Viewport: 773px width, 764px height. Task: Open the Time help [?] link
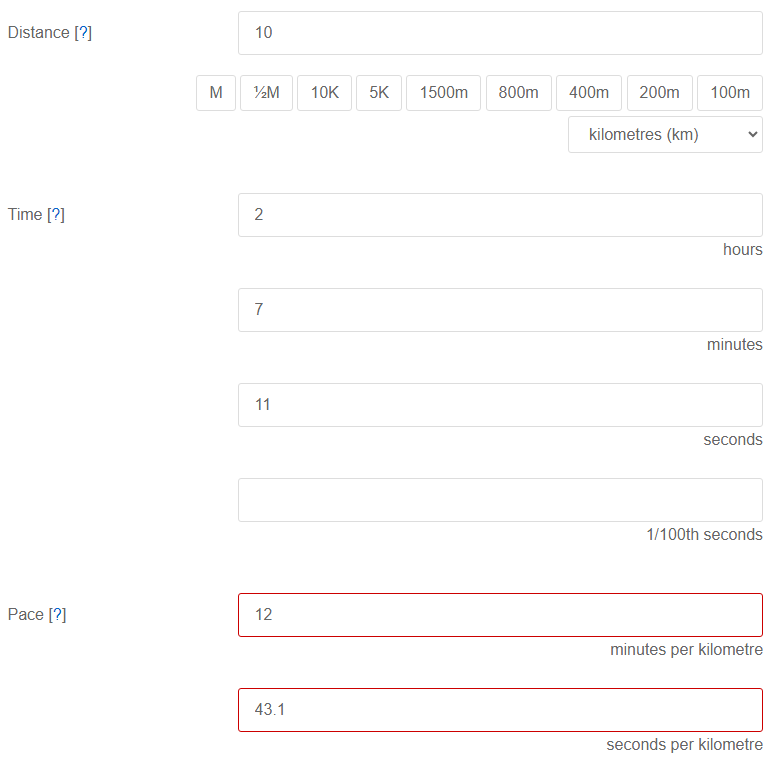click(56, 215)
